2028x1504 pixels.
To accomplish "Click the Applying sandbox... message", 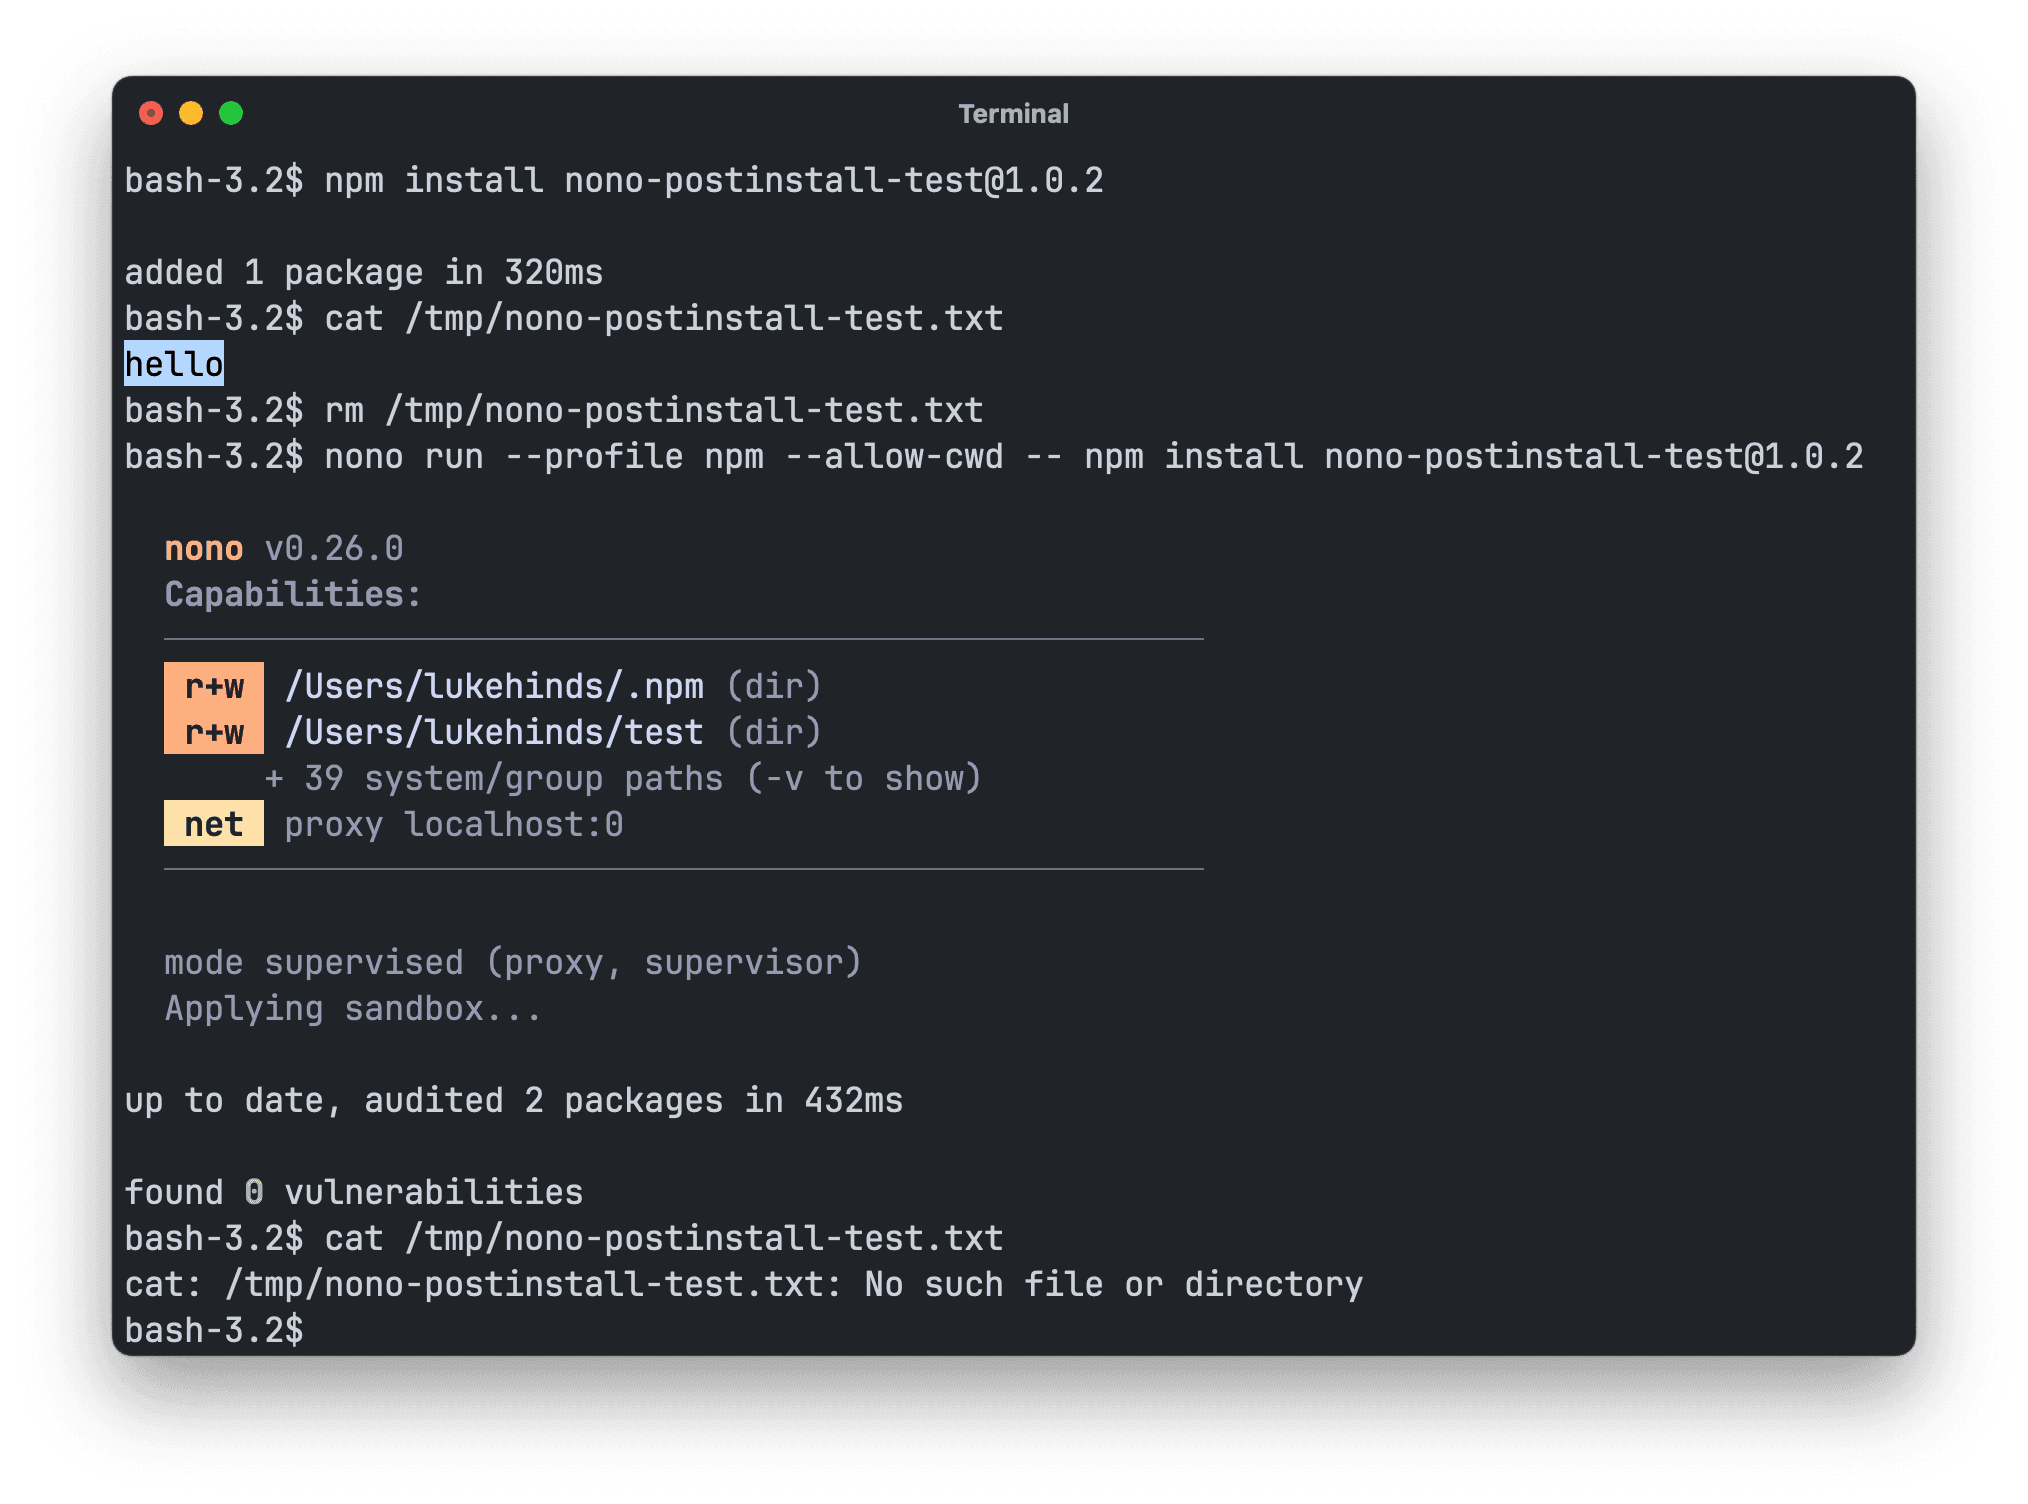I will [353, 1008].
